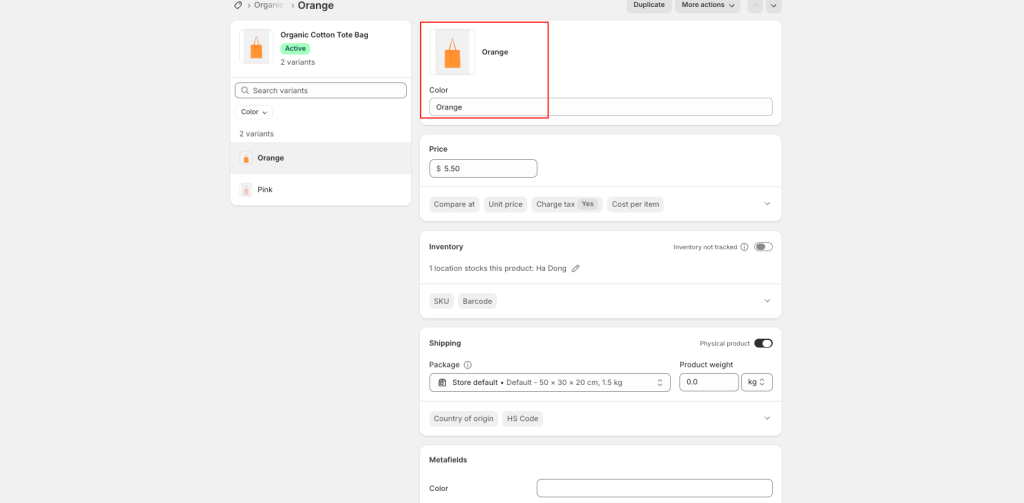The width and height of the screenshot is (1024, 503).
Task: Open Organic Cotton Tote Bag product thumbnail
Action: click(x=256, y=47)
